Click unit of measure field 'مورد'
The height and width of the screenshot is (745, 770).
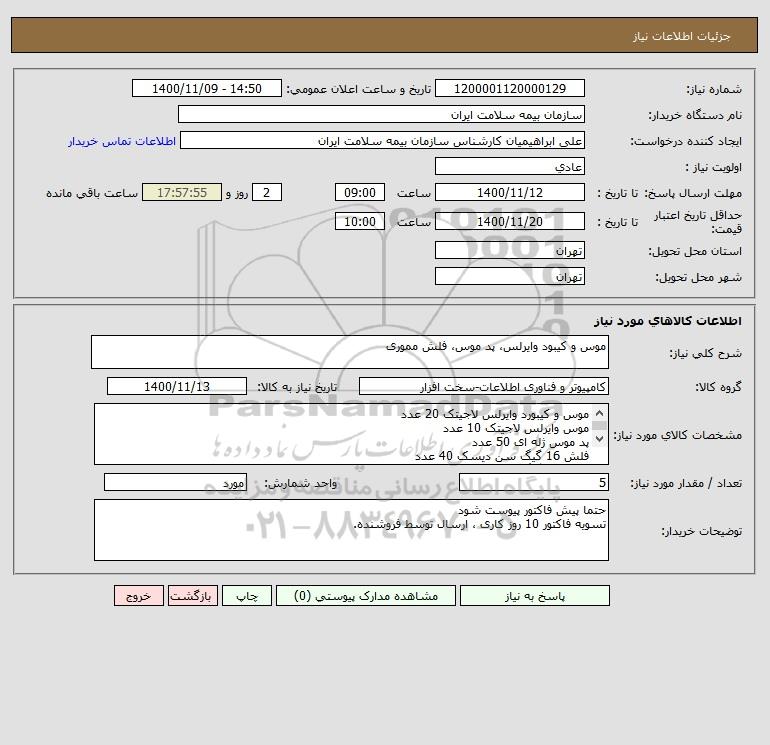(x=175, y=482)
